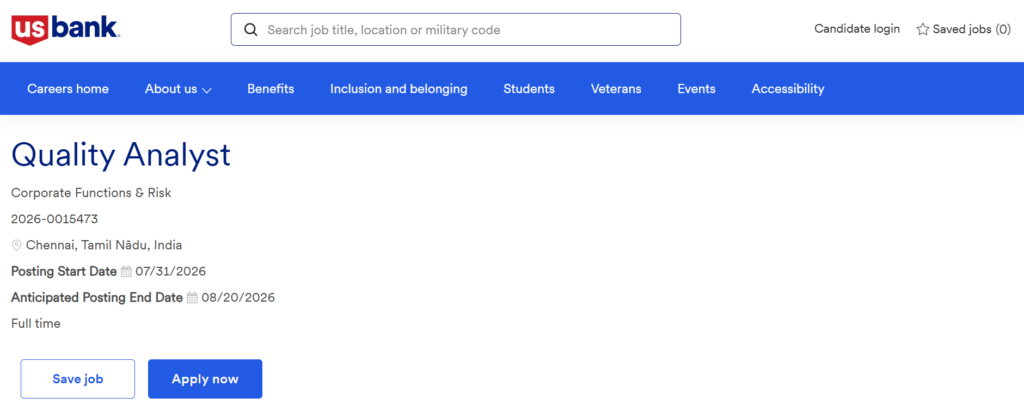The width and height of the screenshot is (1024, 410).
Task: Click the Candidate login link
Action: [857, 29]
